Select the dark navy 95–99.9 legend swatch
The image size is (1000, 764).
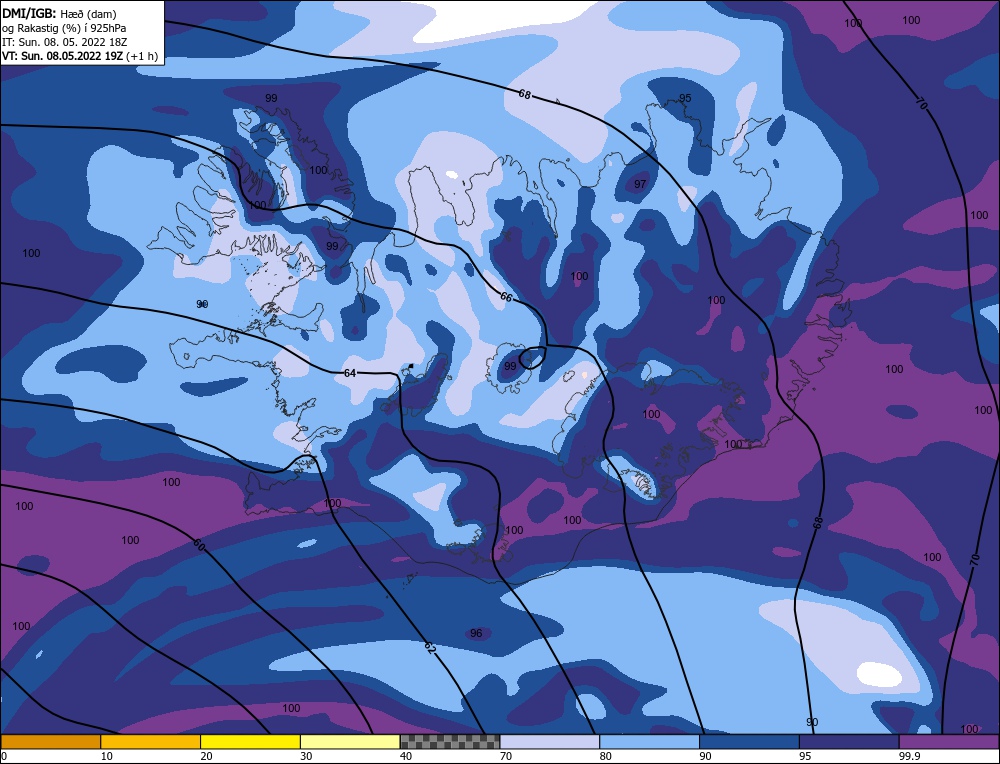point(849,742)
